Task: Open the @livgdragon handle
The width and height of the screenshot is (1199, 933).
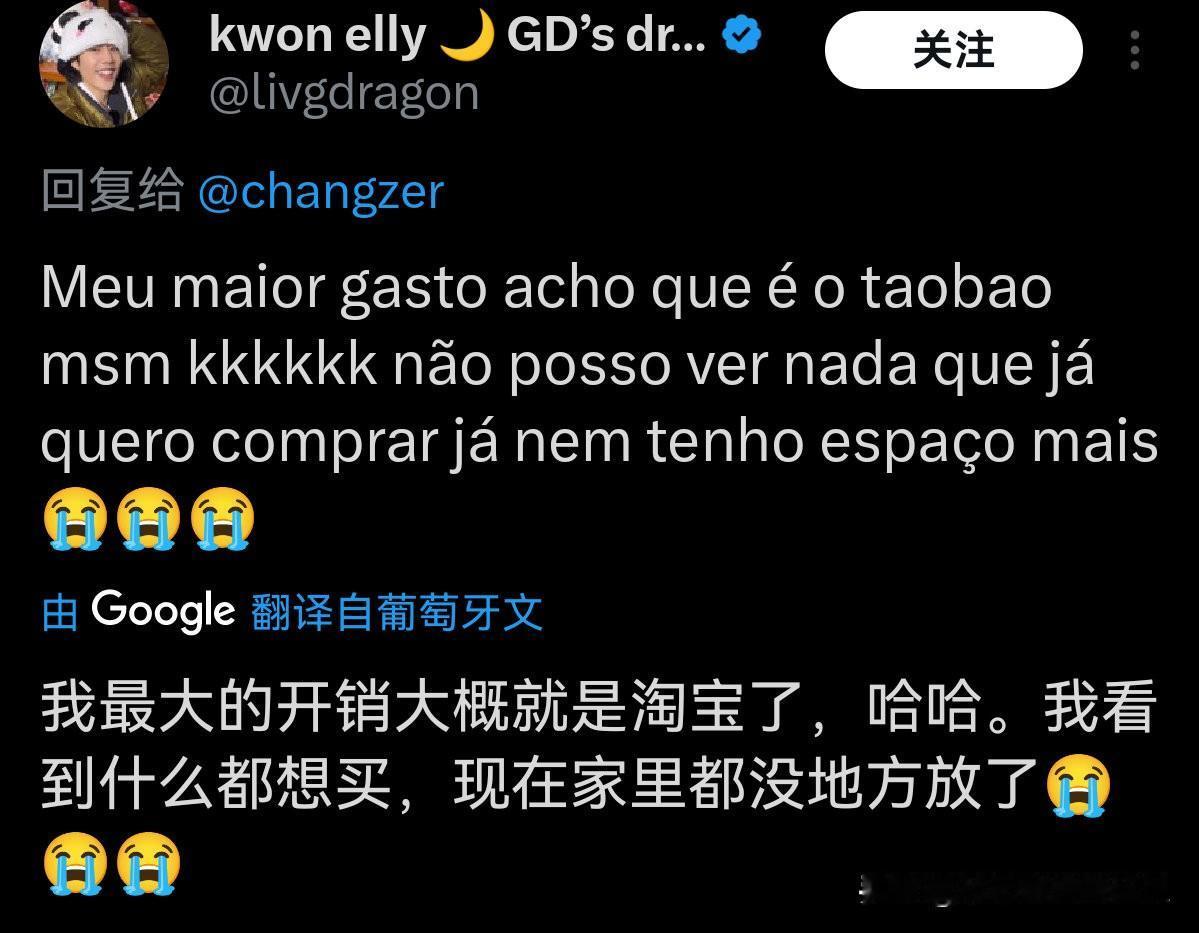Action: [344, 95]
